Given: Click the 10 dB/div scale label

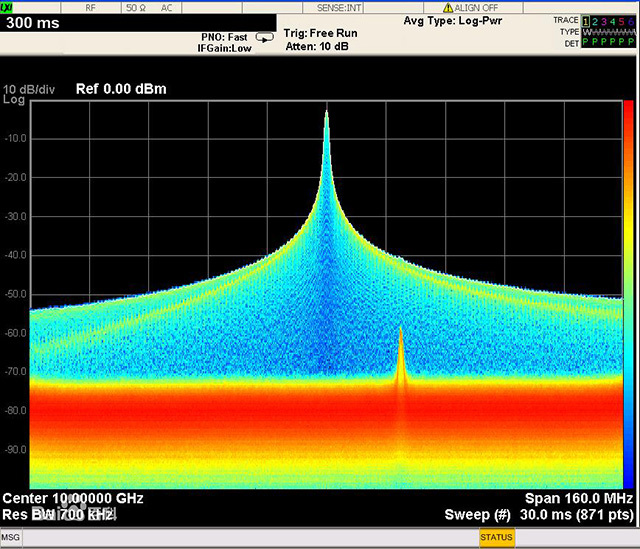Looking at the screenshot, I should [x=29, y=89].
